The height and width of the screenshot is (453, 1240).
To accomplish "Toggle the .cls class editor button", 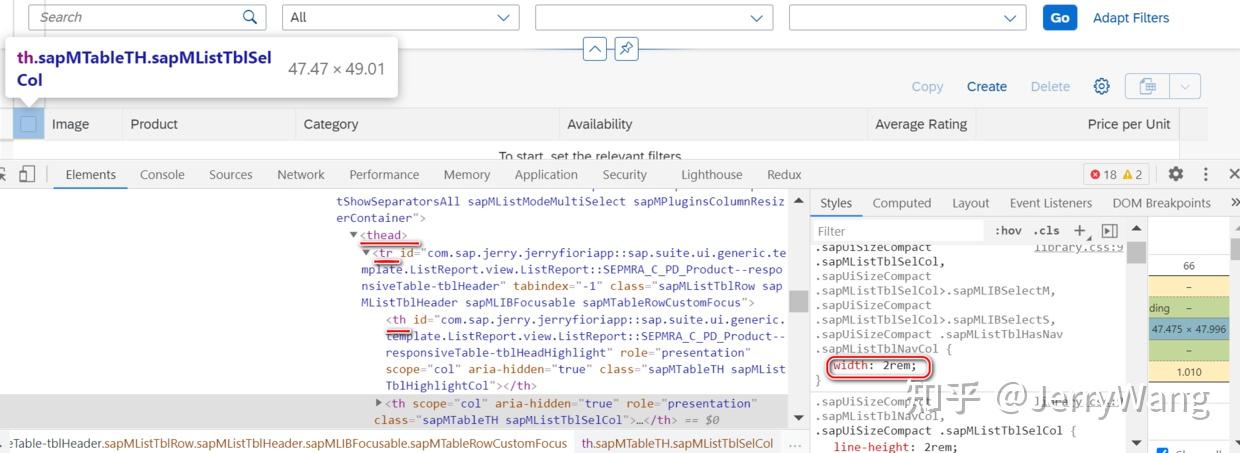I will (x=1046, y=231).
